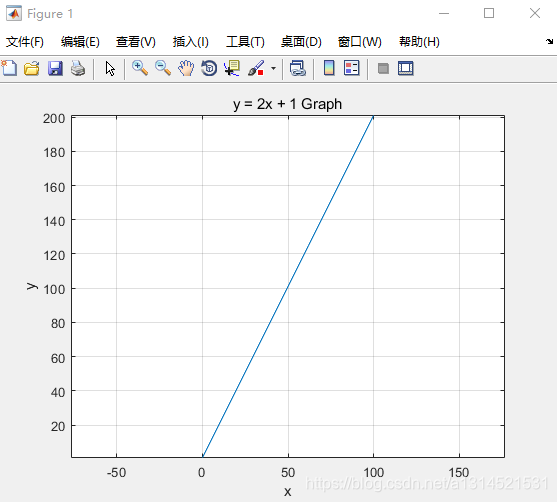The image size is (557, 502).
Task: Click the x-axis label 'x'
Action: (x=287, y=492)
